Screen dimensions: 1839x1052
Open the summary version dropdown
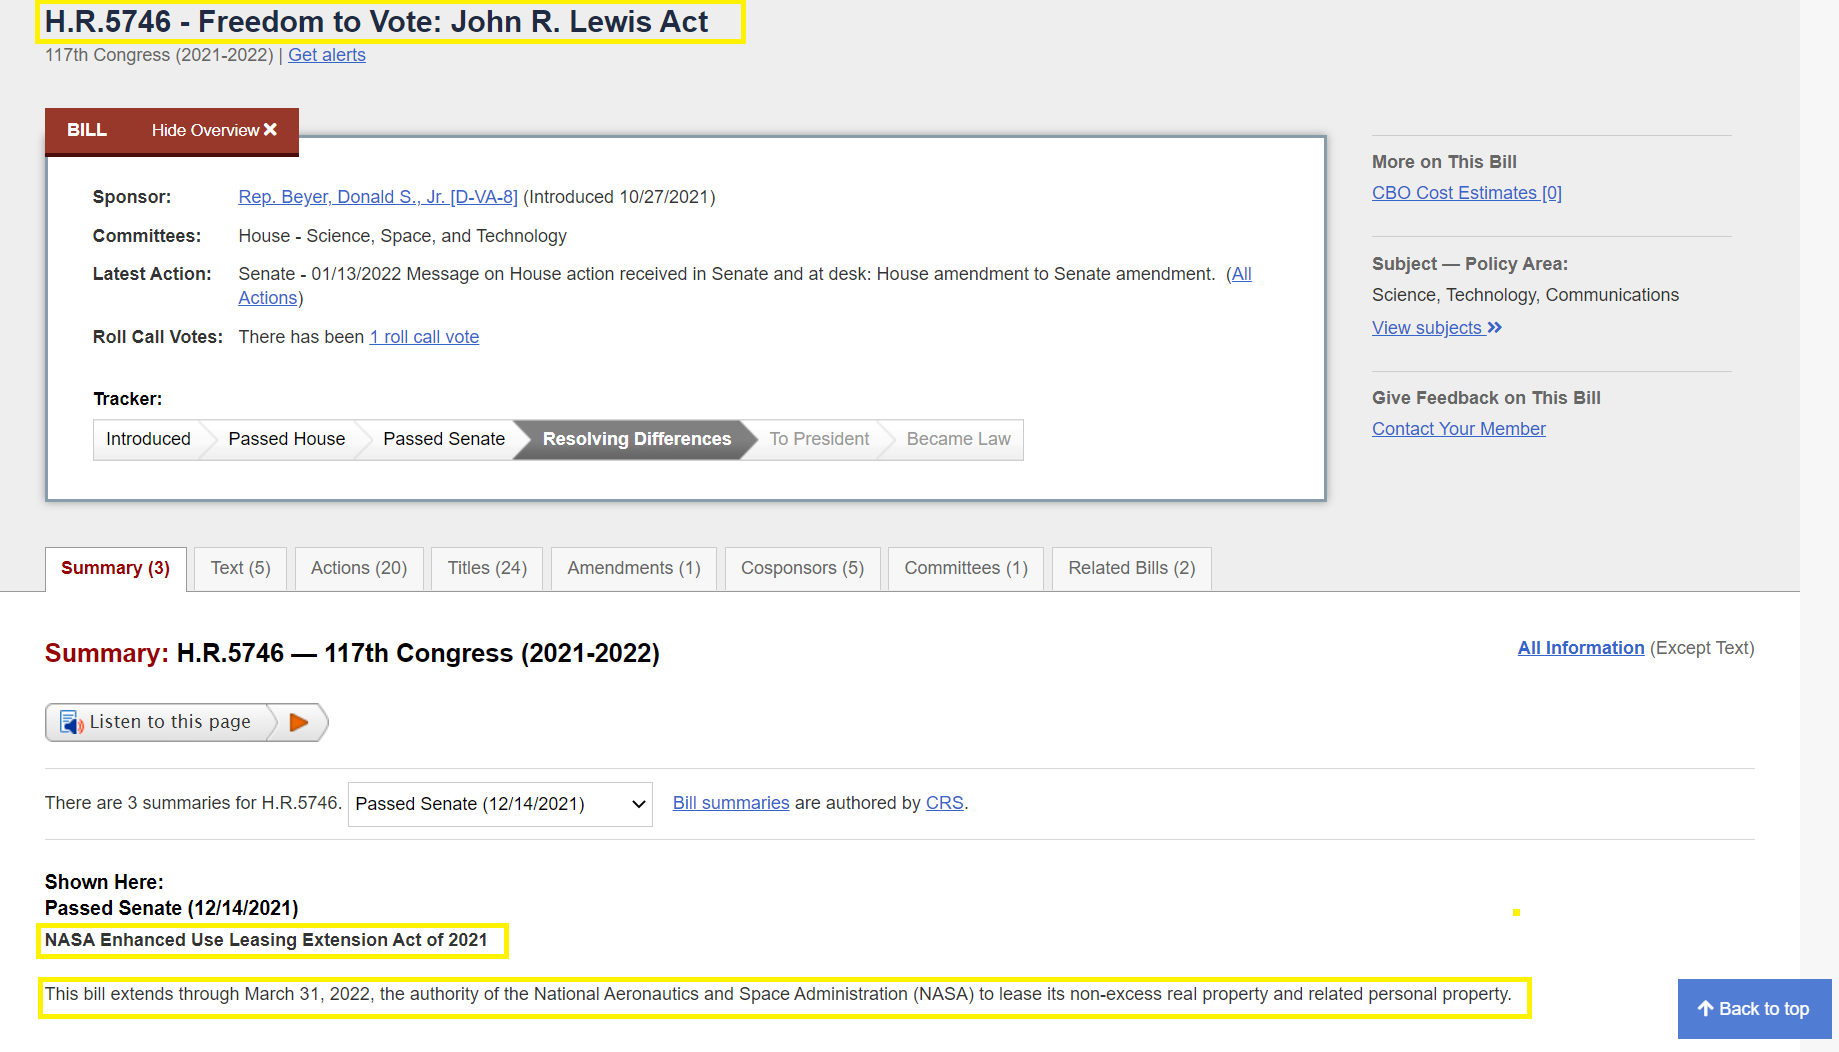click(x=500, y=804)
